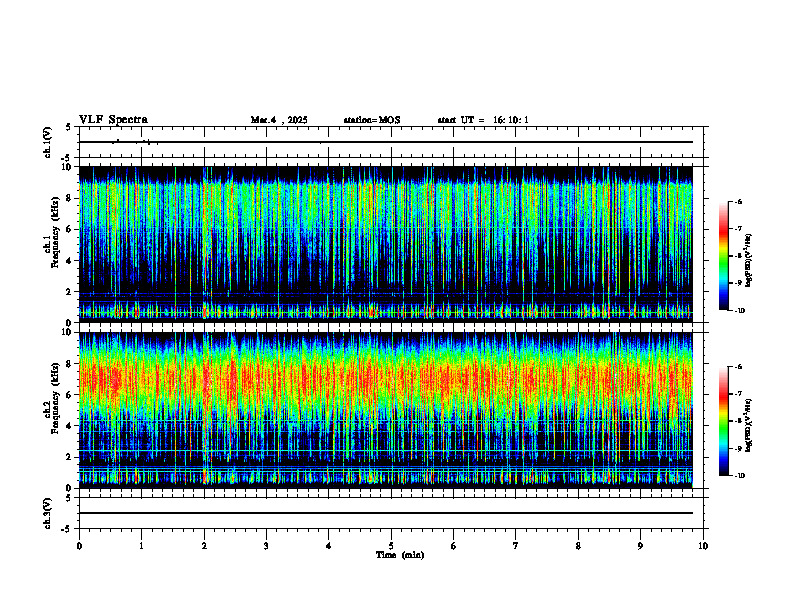Image resolution: width=792 pixels, height=612 pixels.
Task: Click the 'ch.1(V)' axis label
Action: [x=47, y=142]
